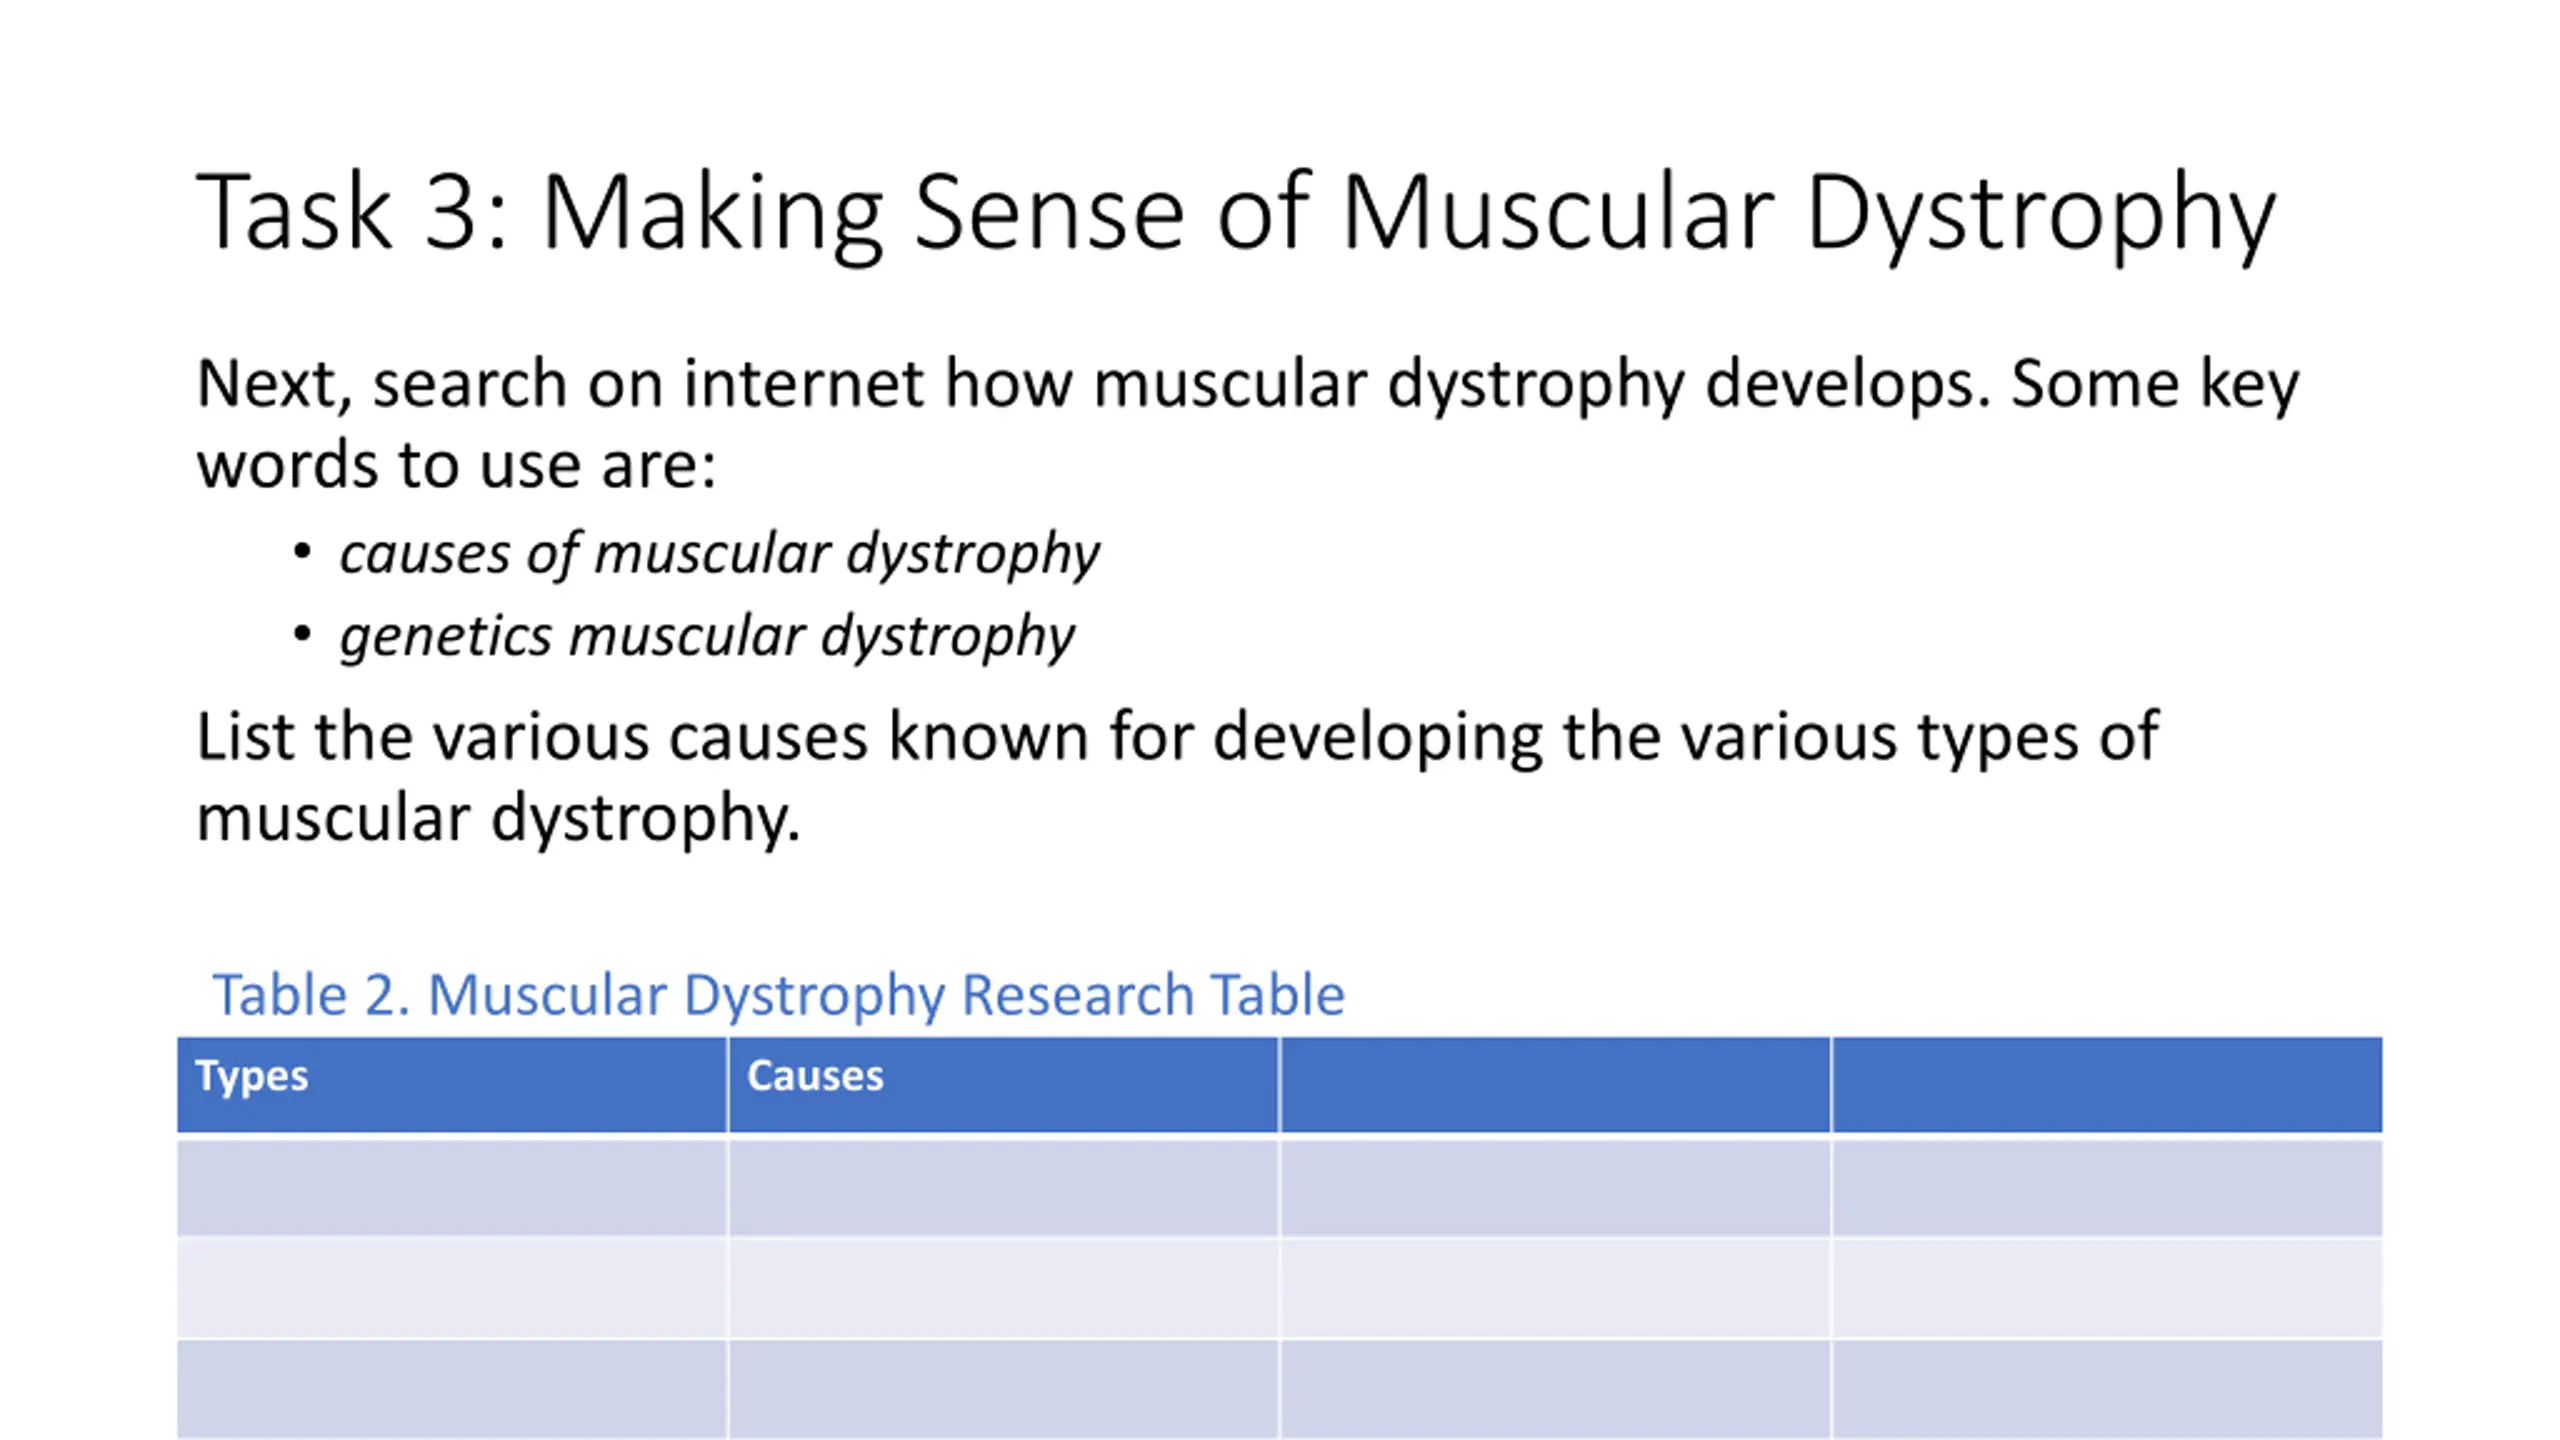Click the bullet 'genetics muscular dystrophy'
This screenshot has width=2560, height=1440.
(707, 636)
